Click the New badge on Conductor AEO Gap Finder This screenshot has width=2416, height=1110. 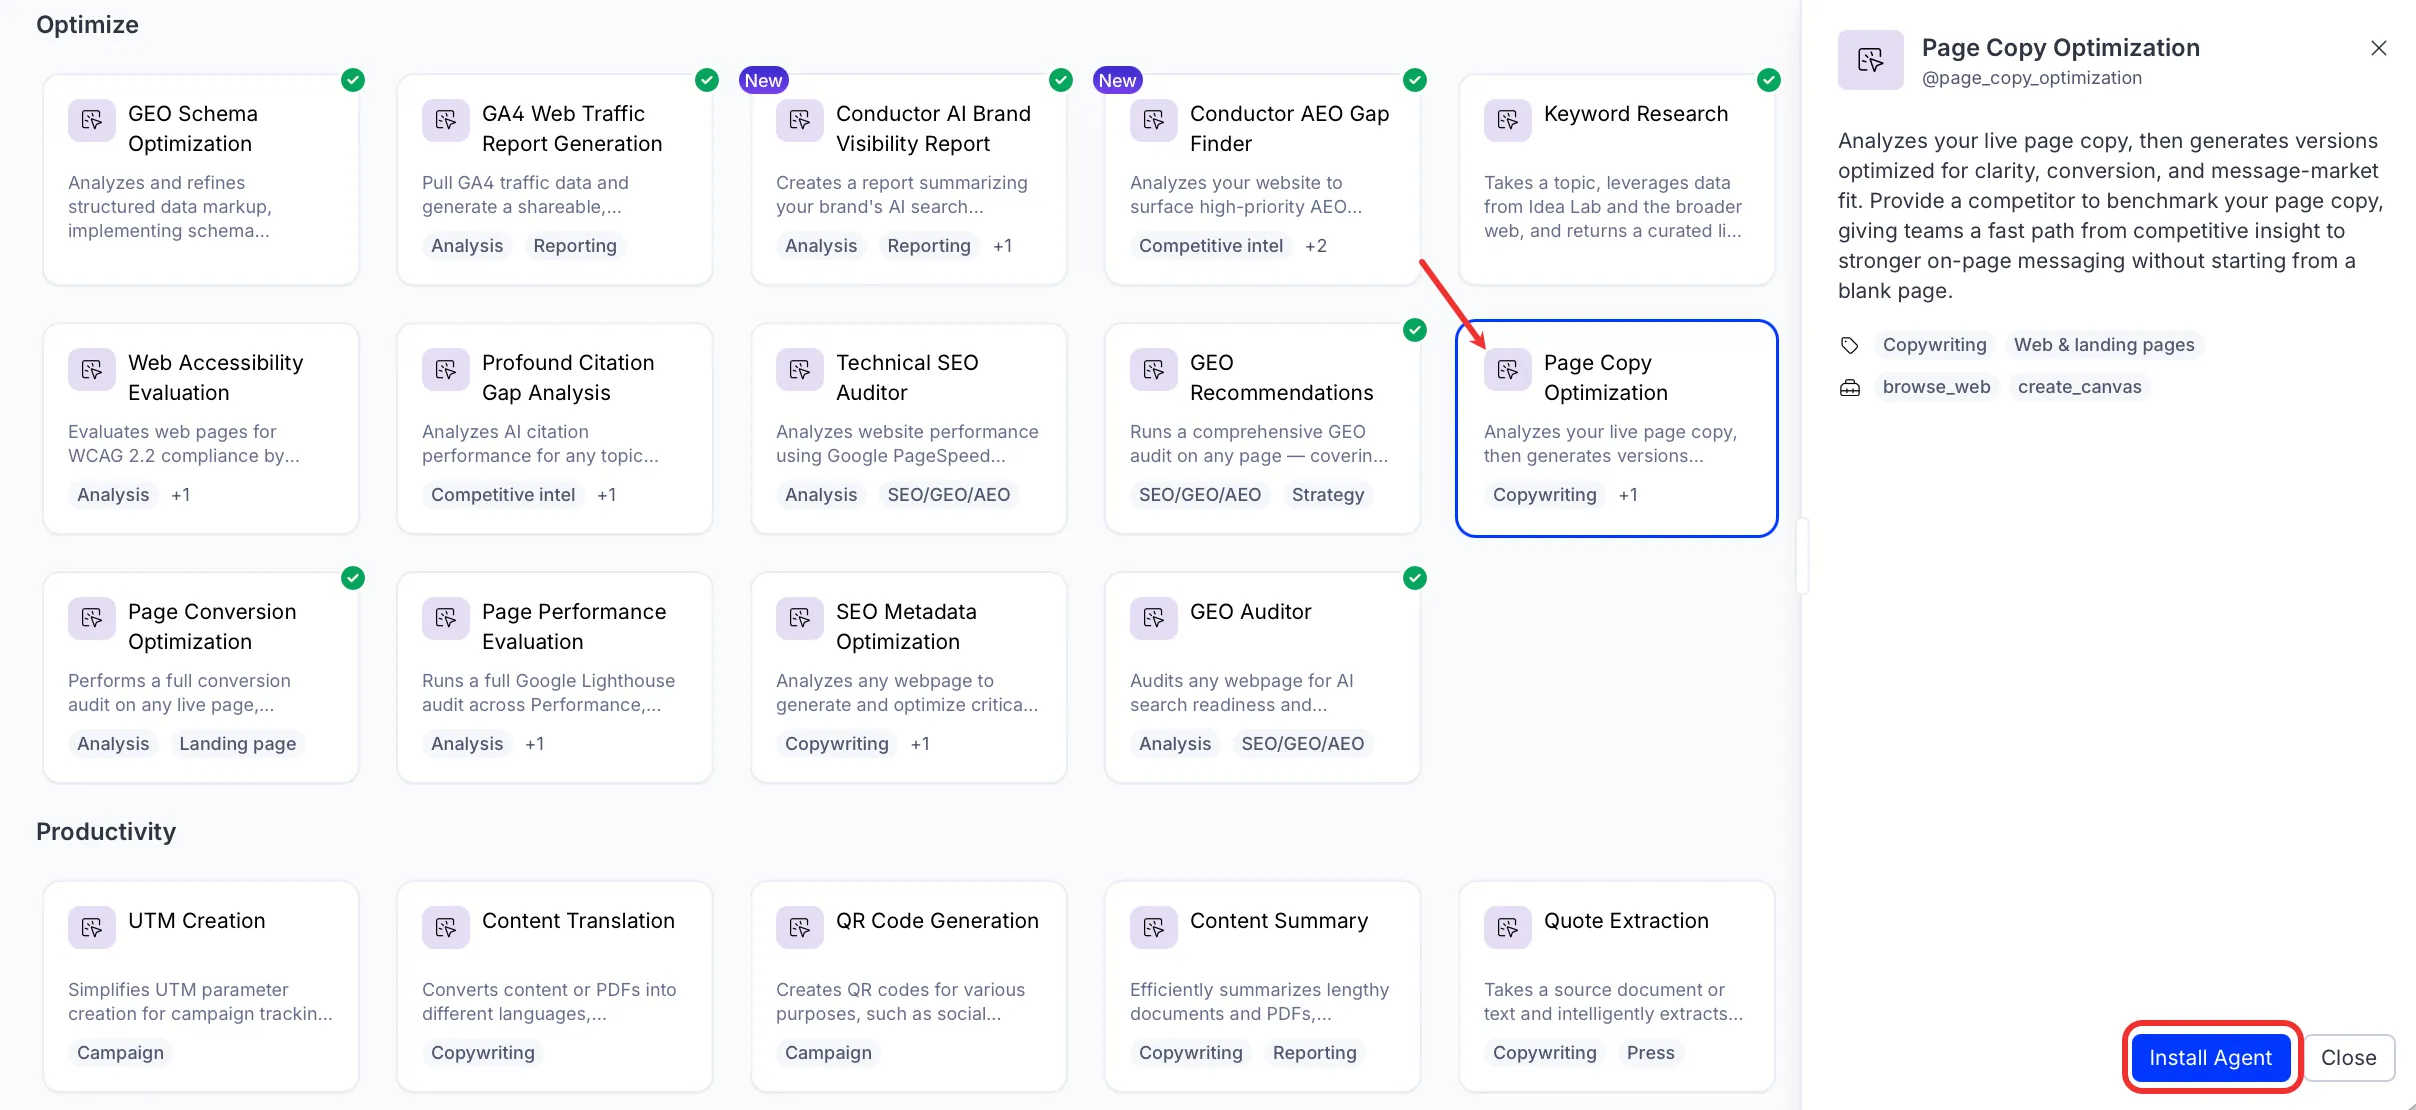tap(1117, 80)
